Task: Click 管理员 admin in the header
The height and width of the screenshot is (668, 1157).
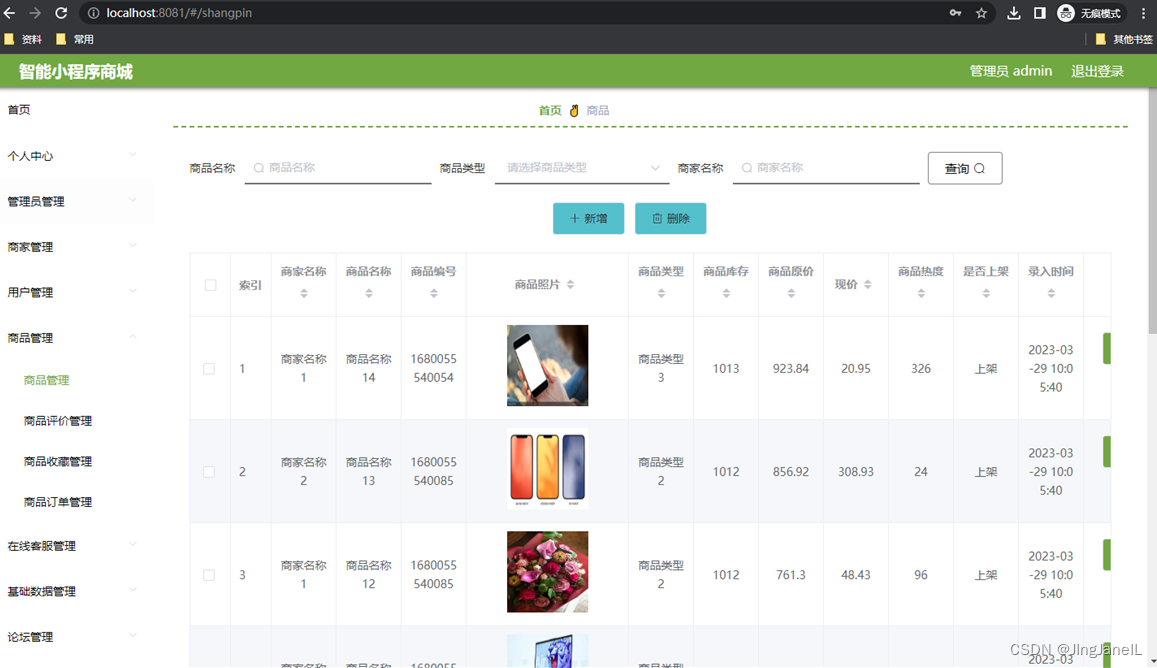Action: pos(1010,71)
